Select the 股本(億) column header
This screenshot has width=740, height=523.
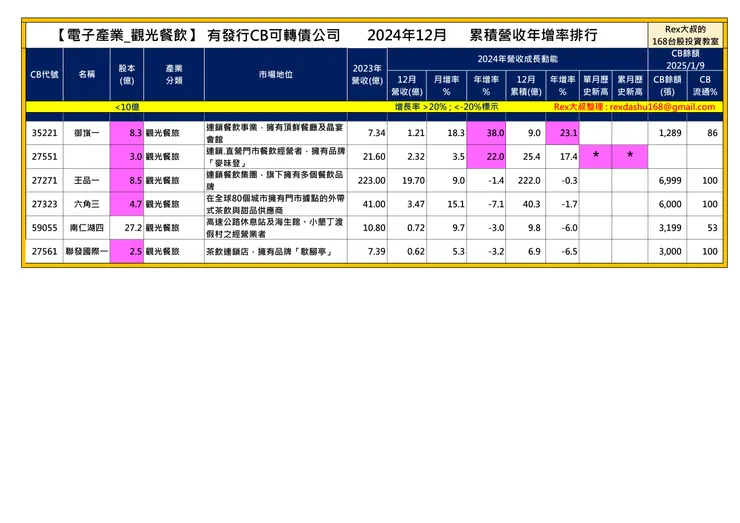pyautogui.click(x=126, y=75)
